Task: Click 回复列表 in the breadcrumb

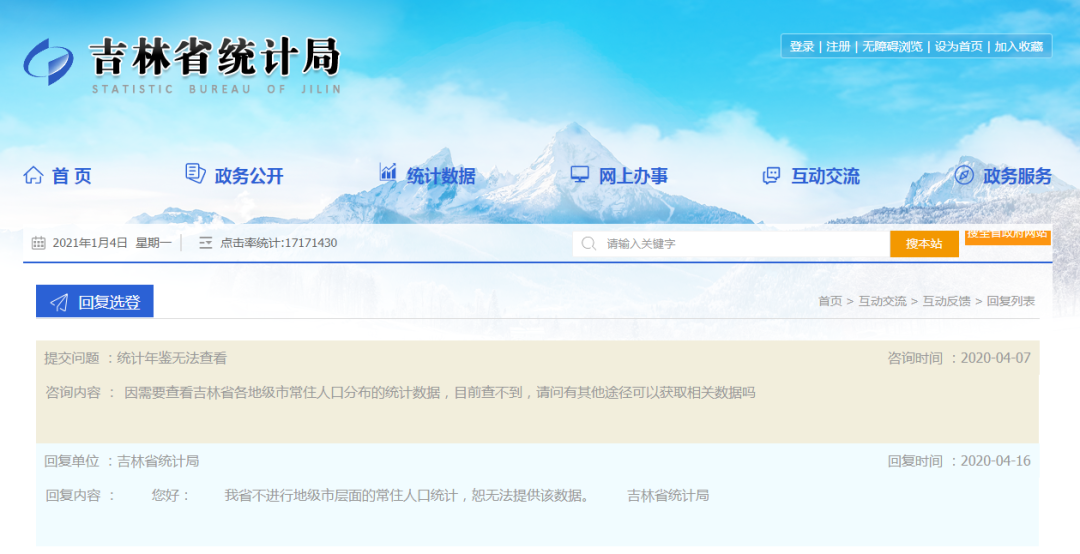Action: coord(1011,301)
